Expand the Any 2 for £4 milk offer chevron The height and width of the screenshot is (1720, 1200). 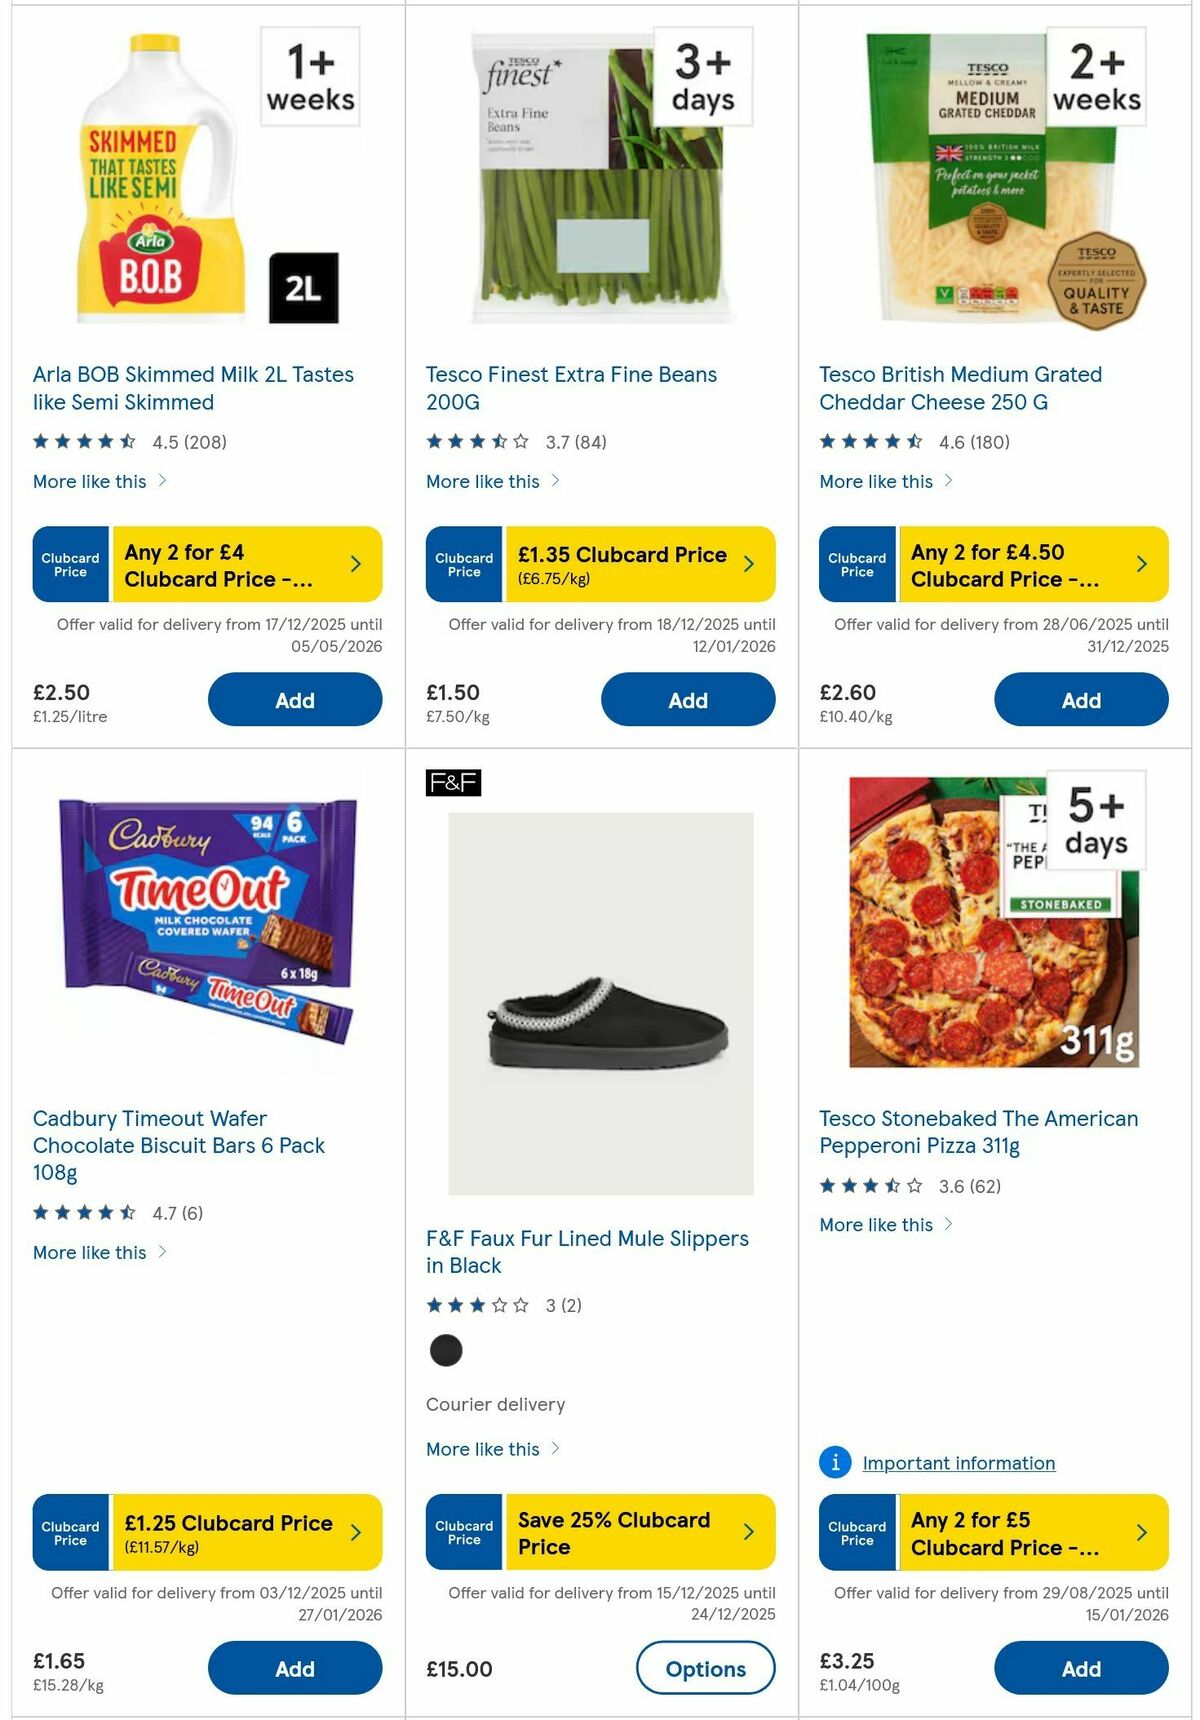click(x=355, y=563)
